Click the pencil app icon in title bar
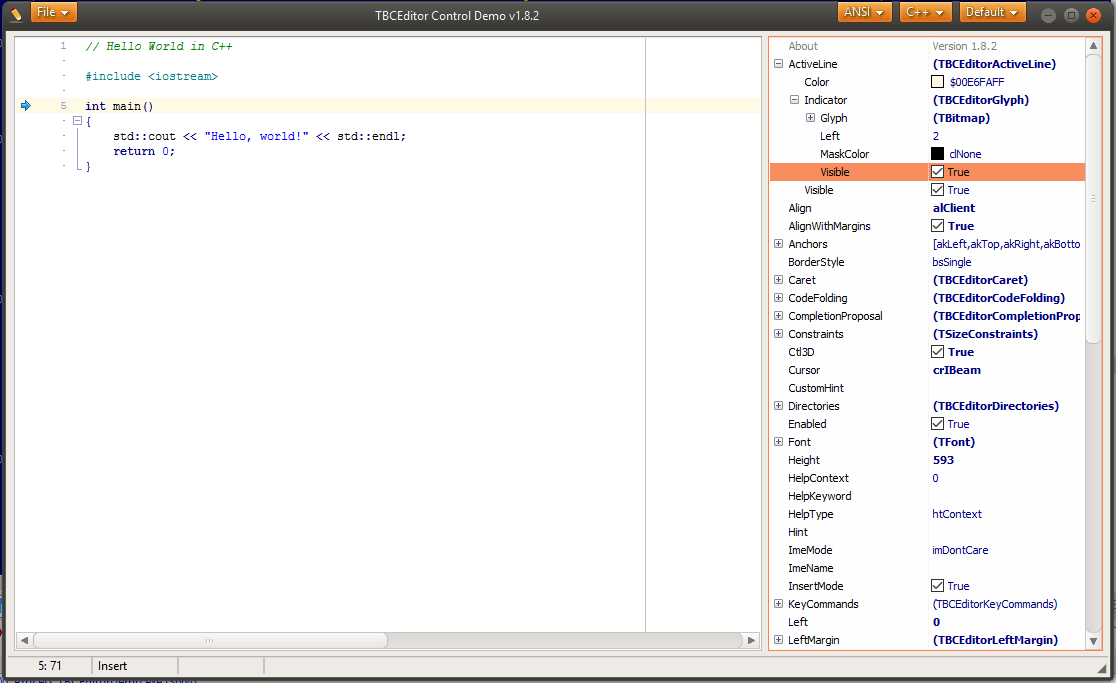The image size is (1116, 683). coord(16,13)
